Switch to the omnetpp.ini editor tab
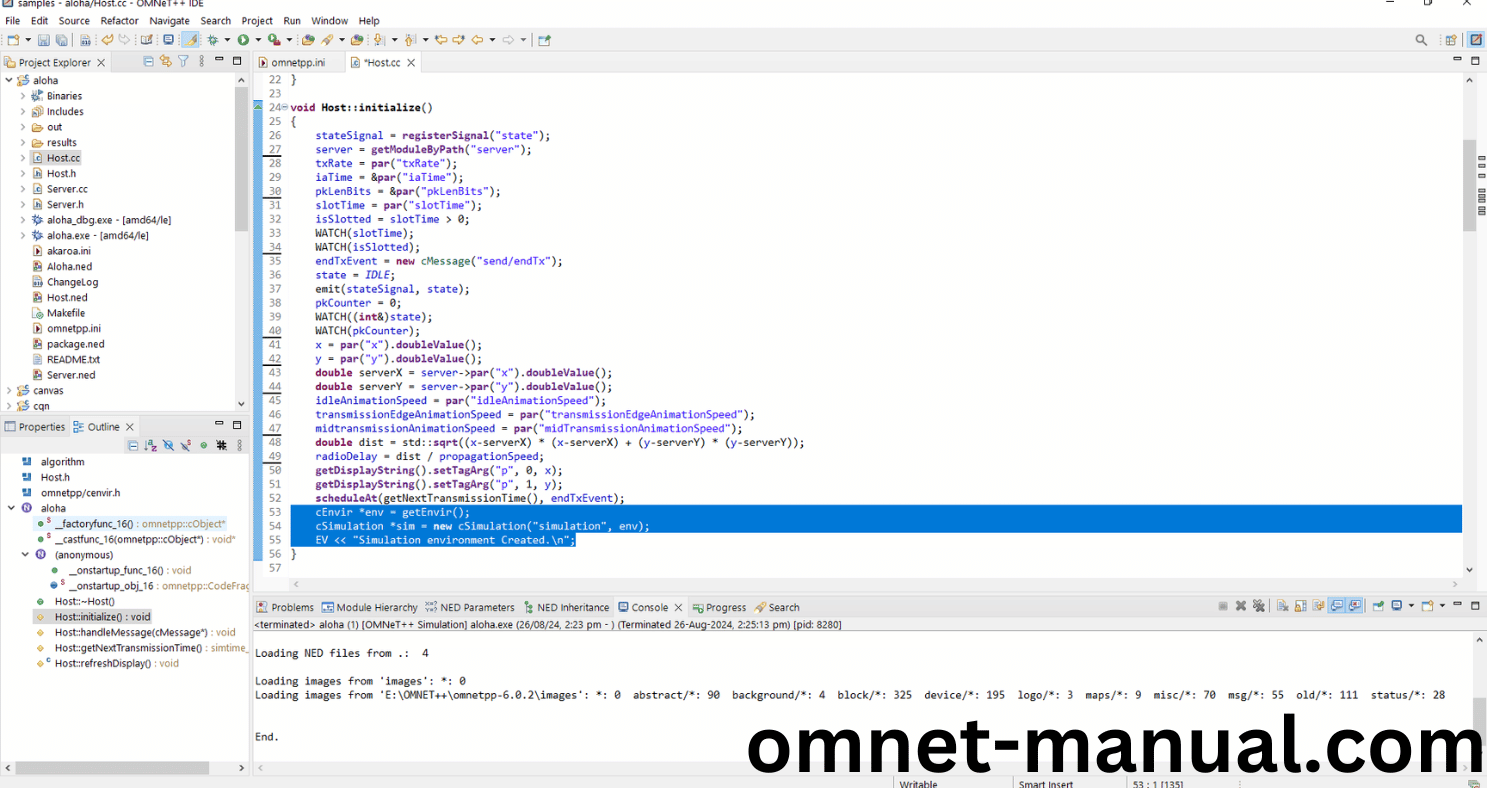 tap(297, 63)
